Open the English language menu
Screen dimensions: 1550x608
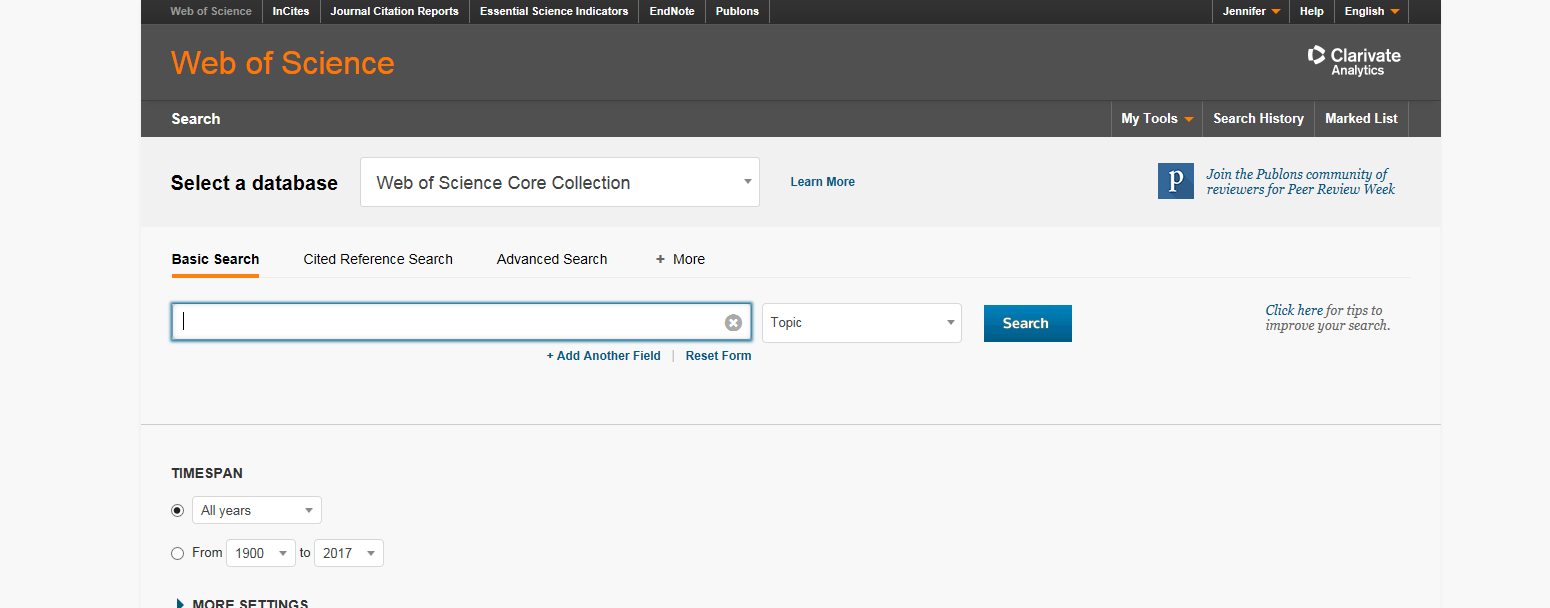click(x=1371, y=11)
